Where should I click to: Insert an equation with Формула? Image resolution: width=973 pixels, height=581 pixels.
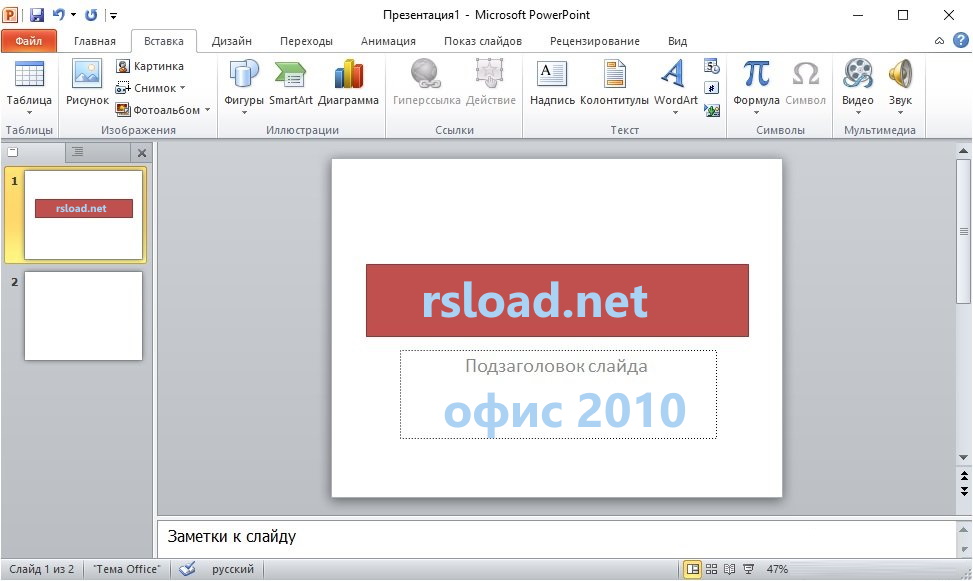pos(756,83)
